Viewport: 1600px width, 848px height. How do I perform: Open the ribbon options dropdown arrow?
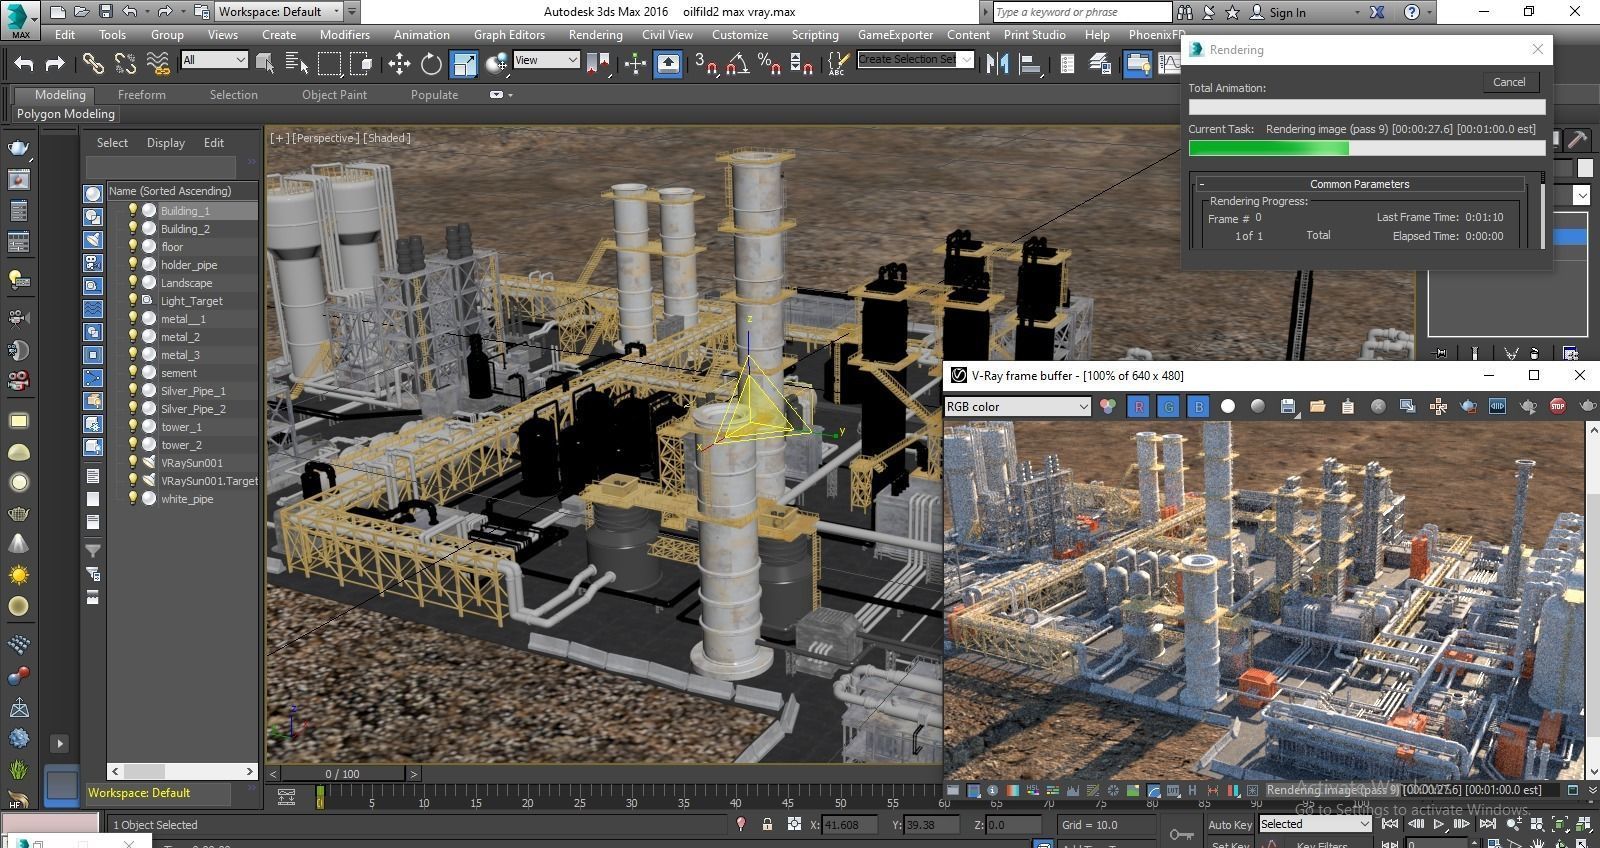click(501, 95)
